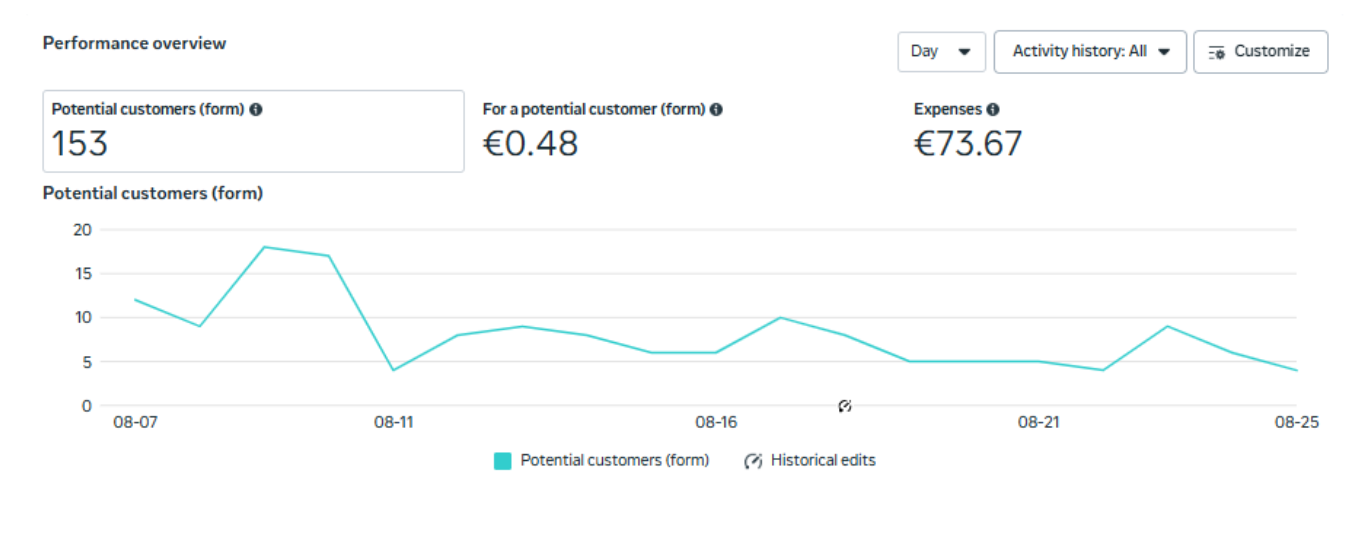Viewport: 1350px width, 540px height.
Task: Expand the Activity history: All dropdown
Action: (1090, 52)
